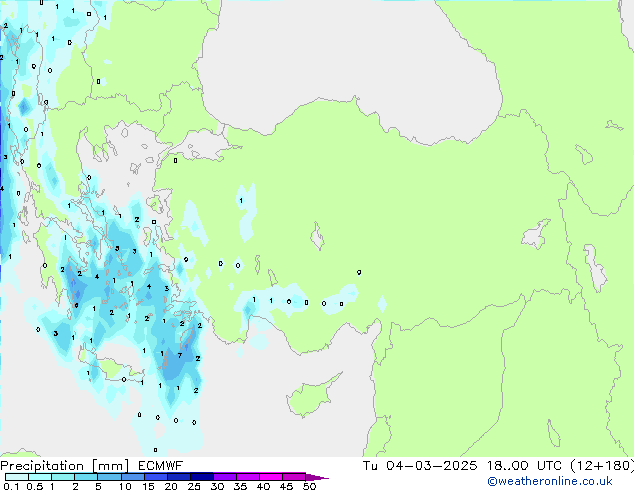Select the 35–40 mm magenta legend swatch
Screen dimensions: 634x490
pyautogui.click(x=248, y=477)
